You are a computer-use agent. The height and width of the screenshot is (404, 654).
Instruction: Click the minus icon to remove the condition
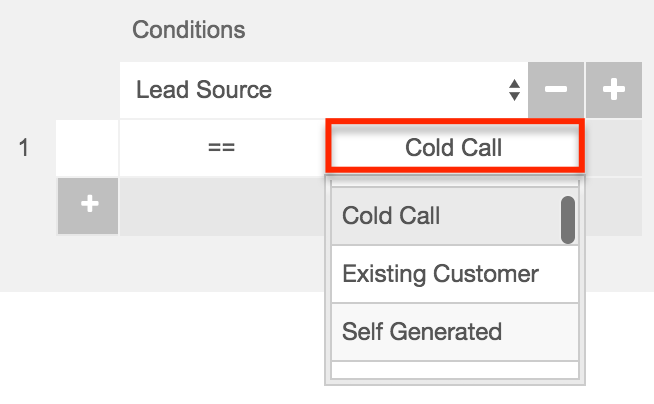click(x=555, y=90)
